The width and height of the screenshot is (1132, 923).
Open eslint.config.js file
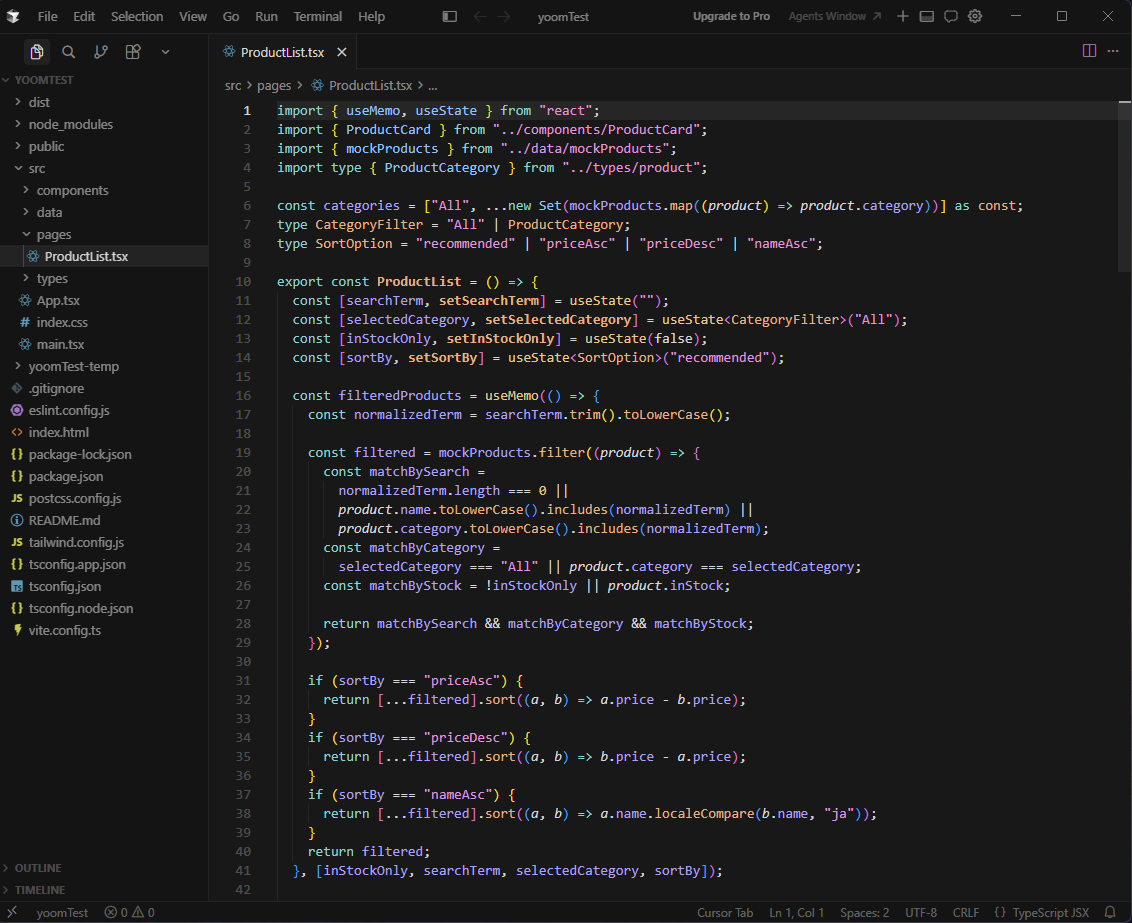(105, 411)
